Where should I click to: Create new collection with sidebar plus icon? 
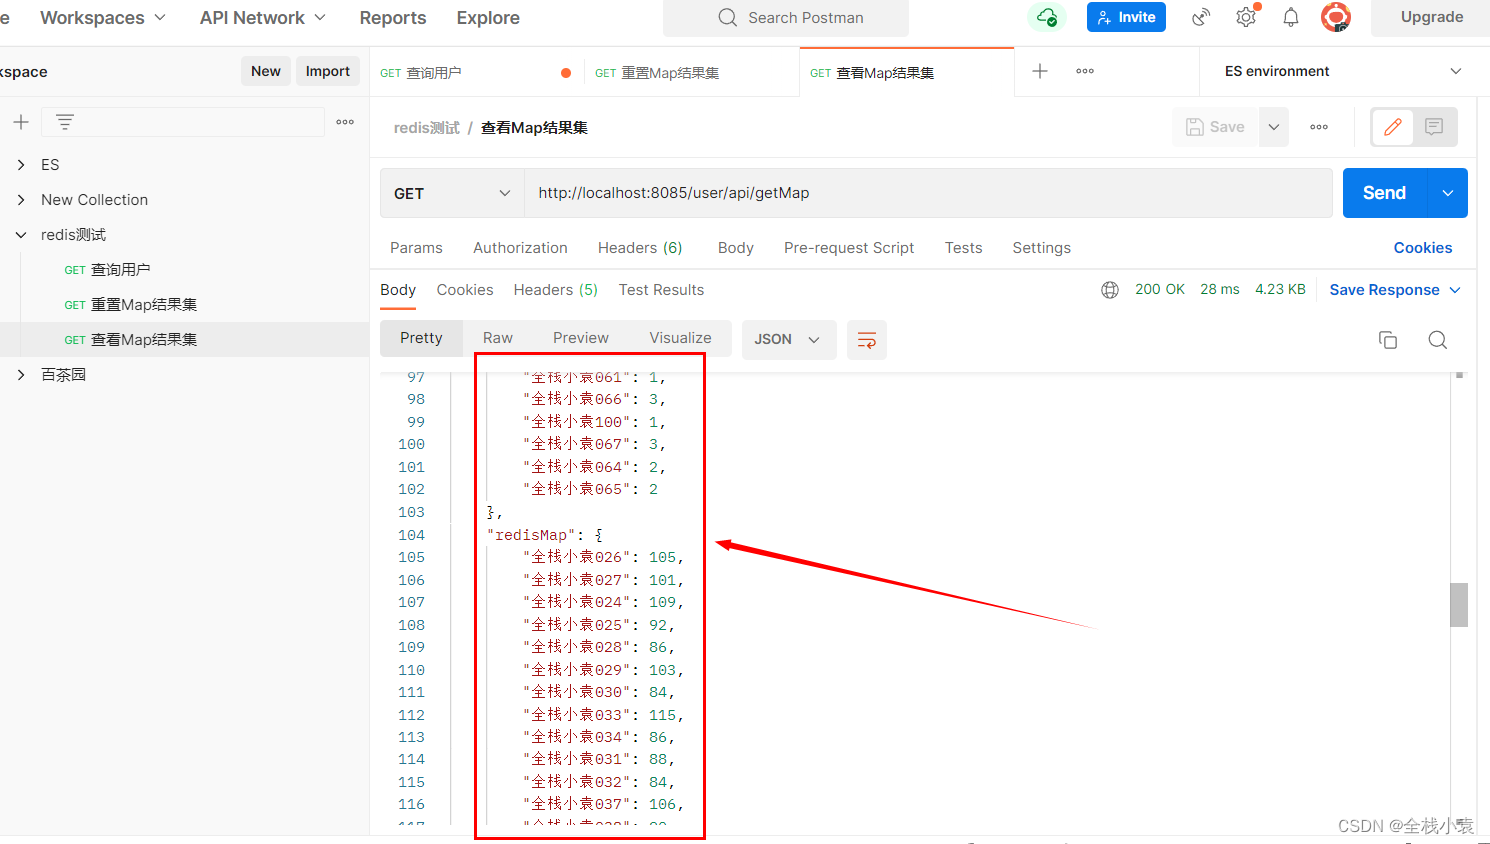(x=21, y=122)
